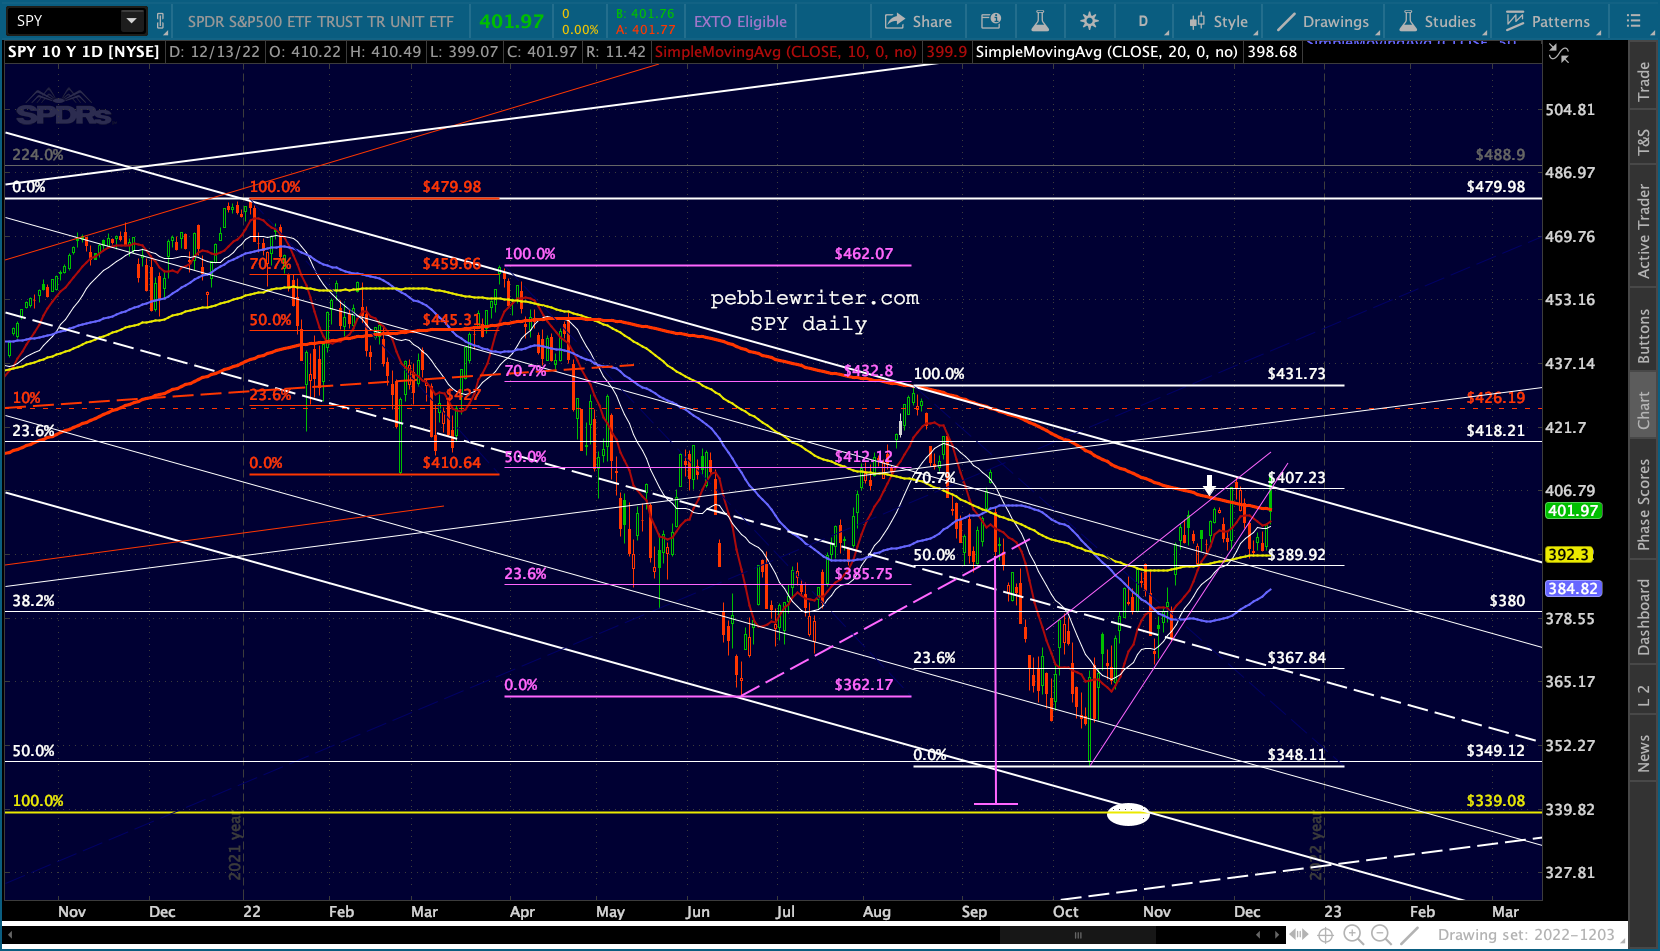
Task: Click the crosshair pan icon
Action: (1326, 936)
